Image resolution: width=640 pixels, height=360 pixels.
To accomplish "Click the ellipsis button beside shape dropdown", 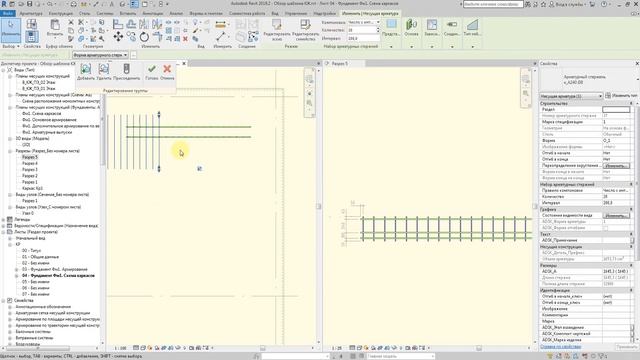I will (133, 55).
